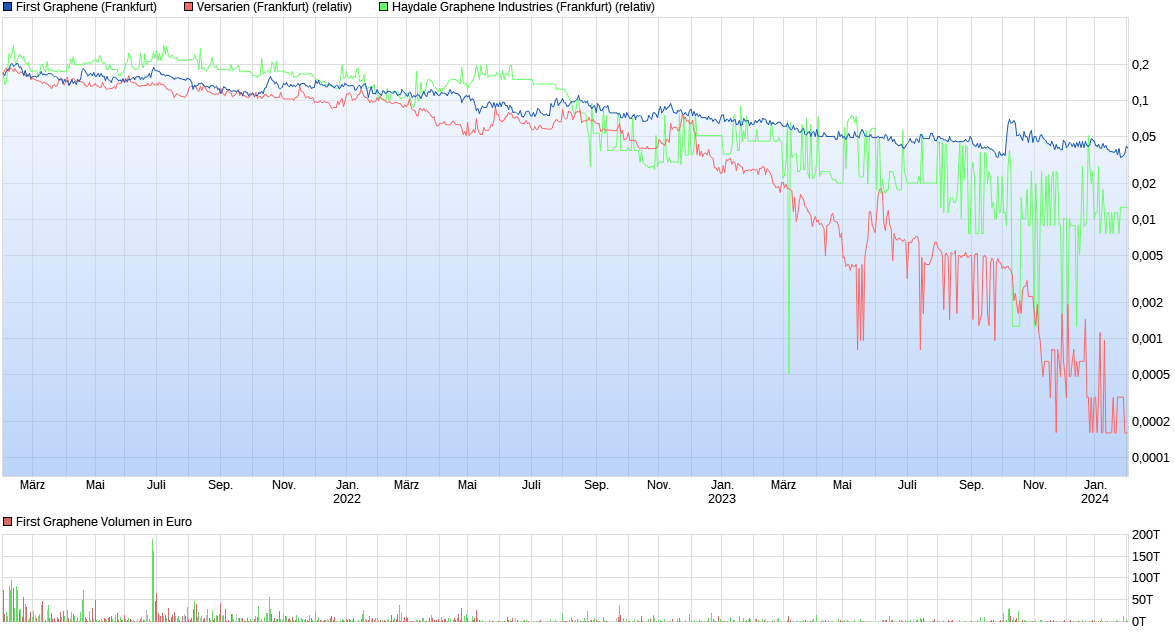Click the tallest green volume bar near Juli 2021

click(x=153, y=581)
